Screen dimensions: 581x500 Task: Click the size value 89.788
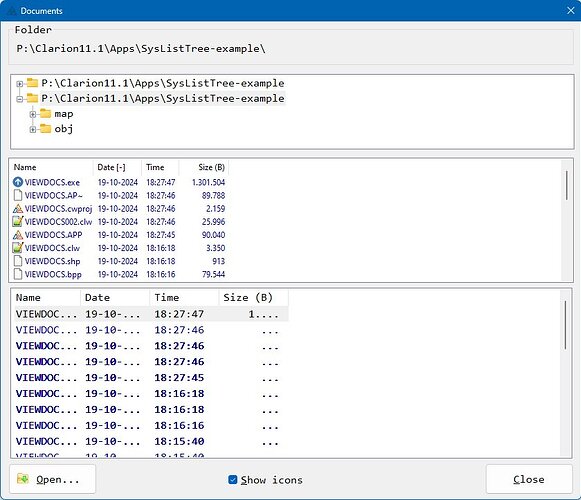coord(213,195)
